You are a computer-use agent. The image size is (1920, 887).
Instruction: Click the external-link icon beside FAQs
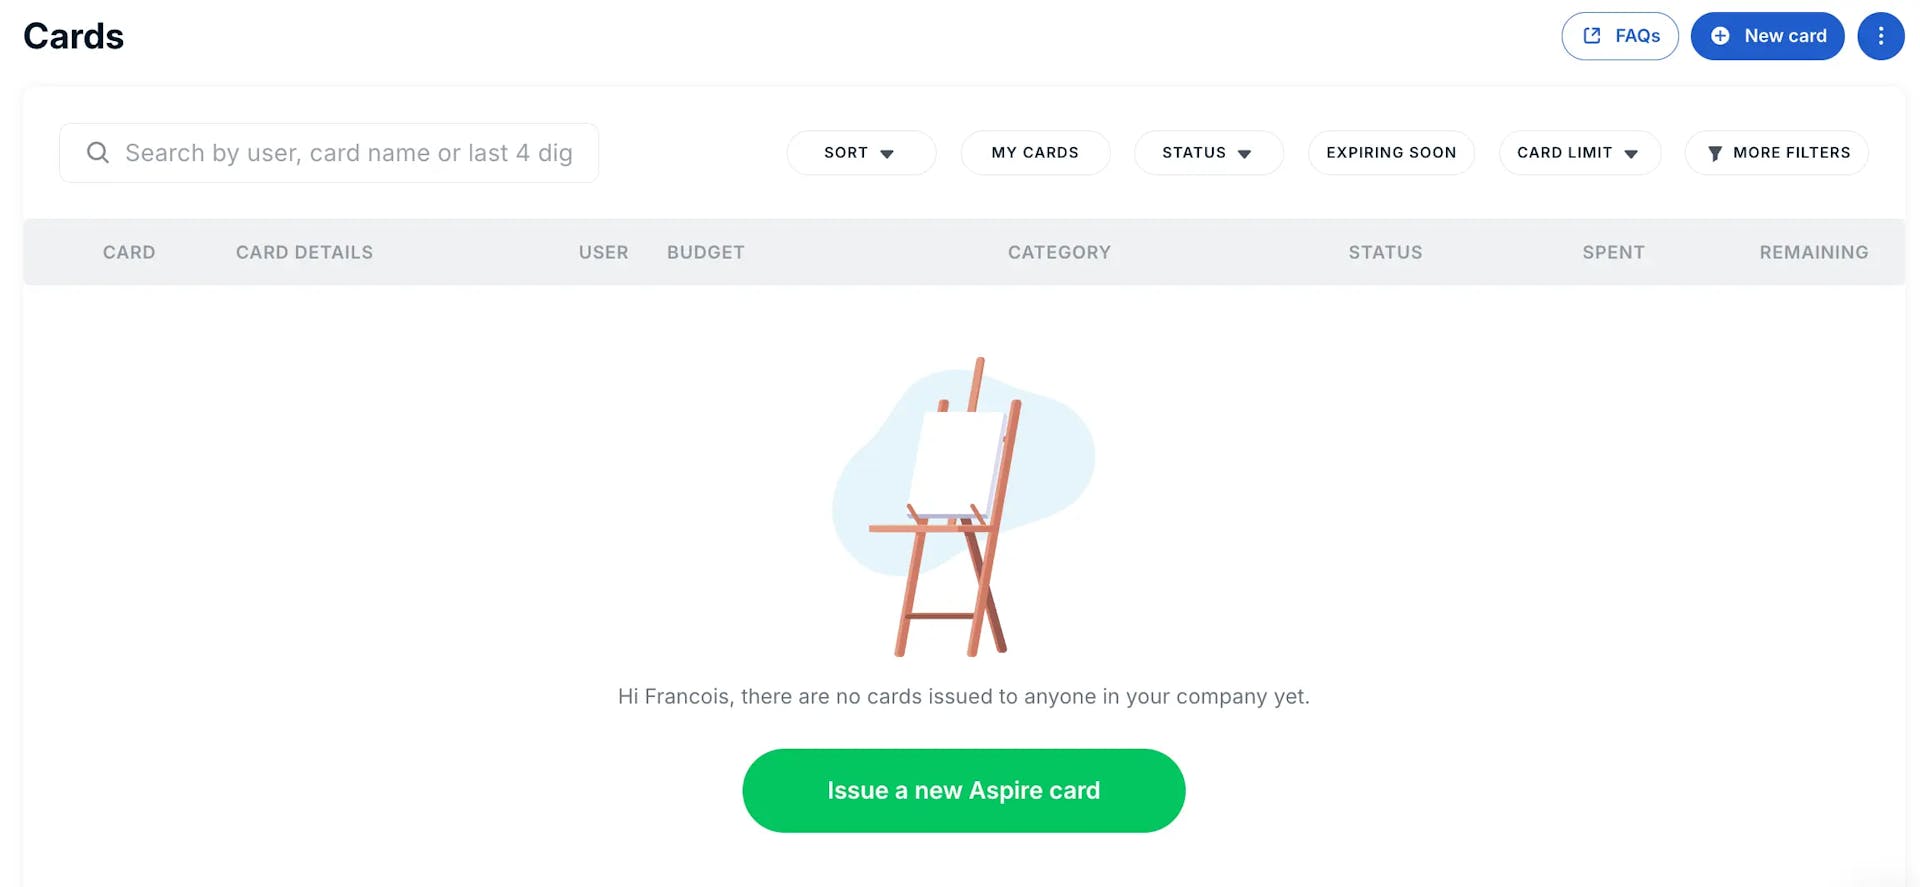1592,35
